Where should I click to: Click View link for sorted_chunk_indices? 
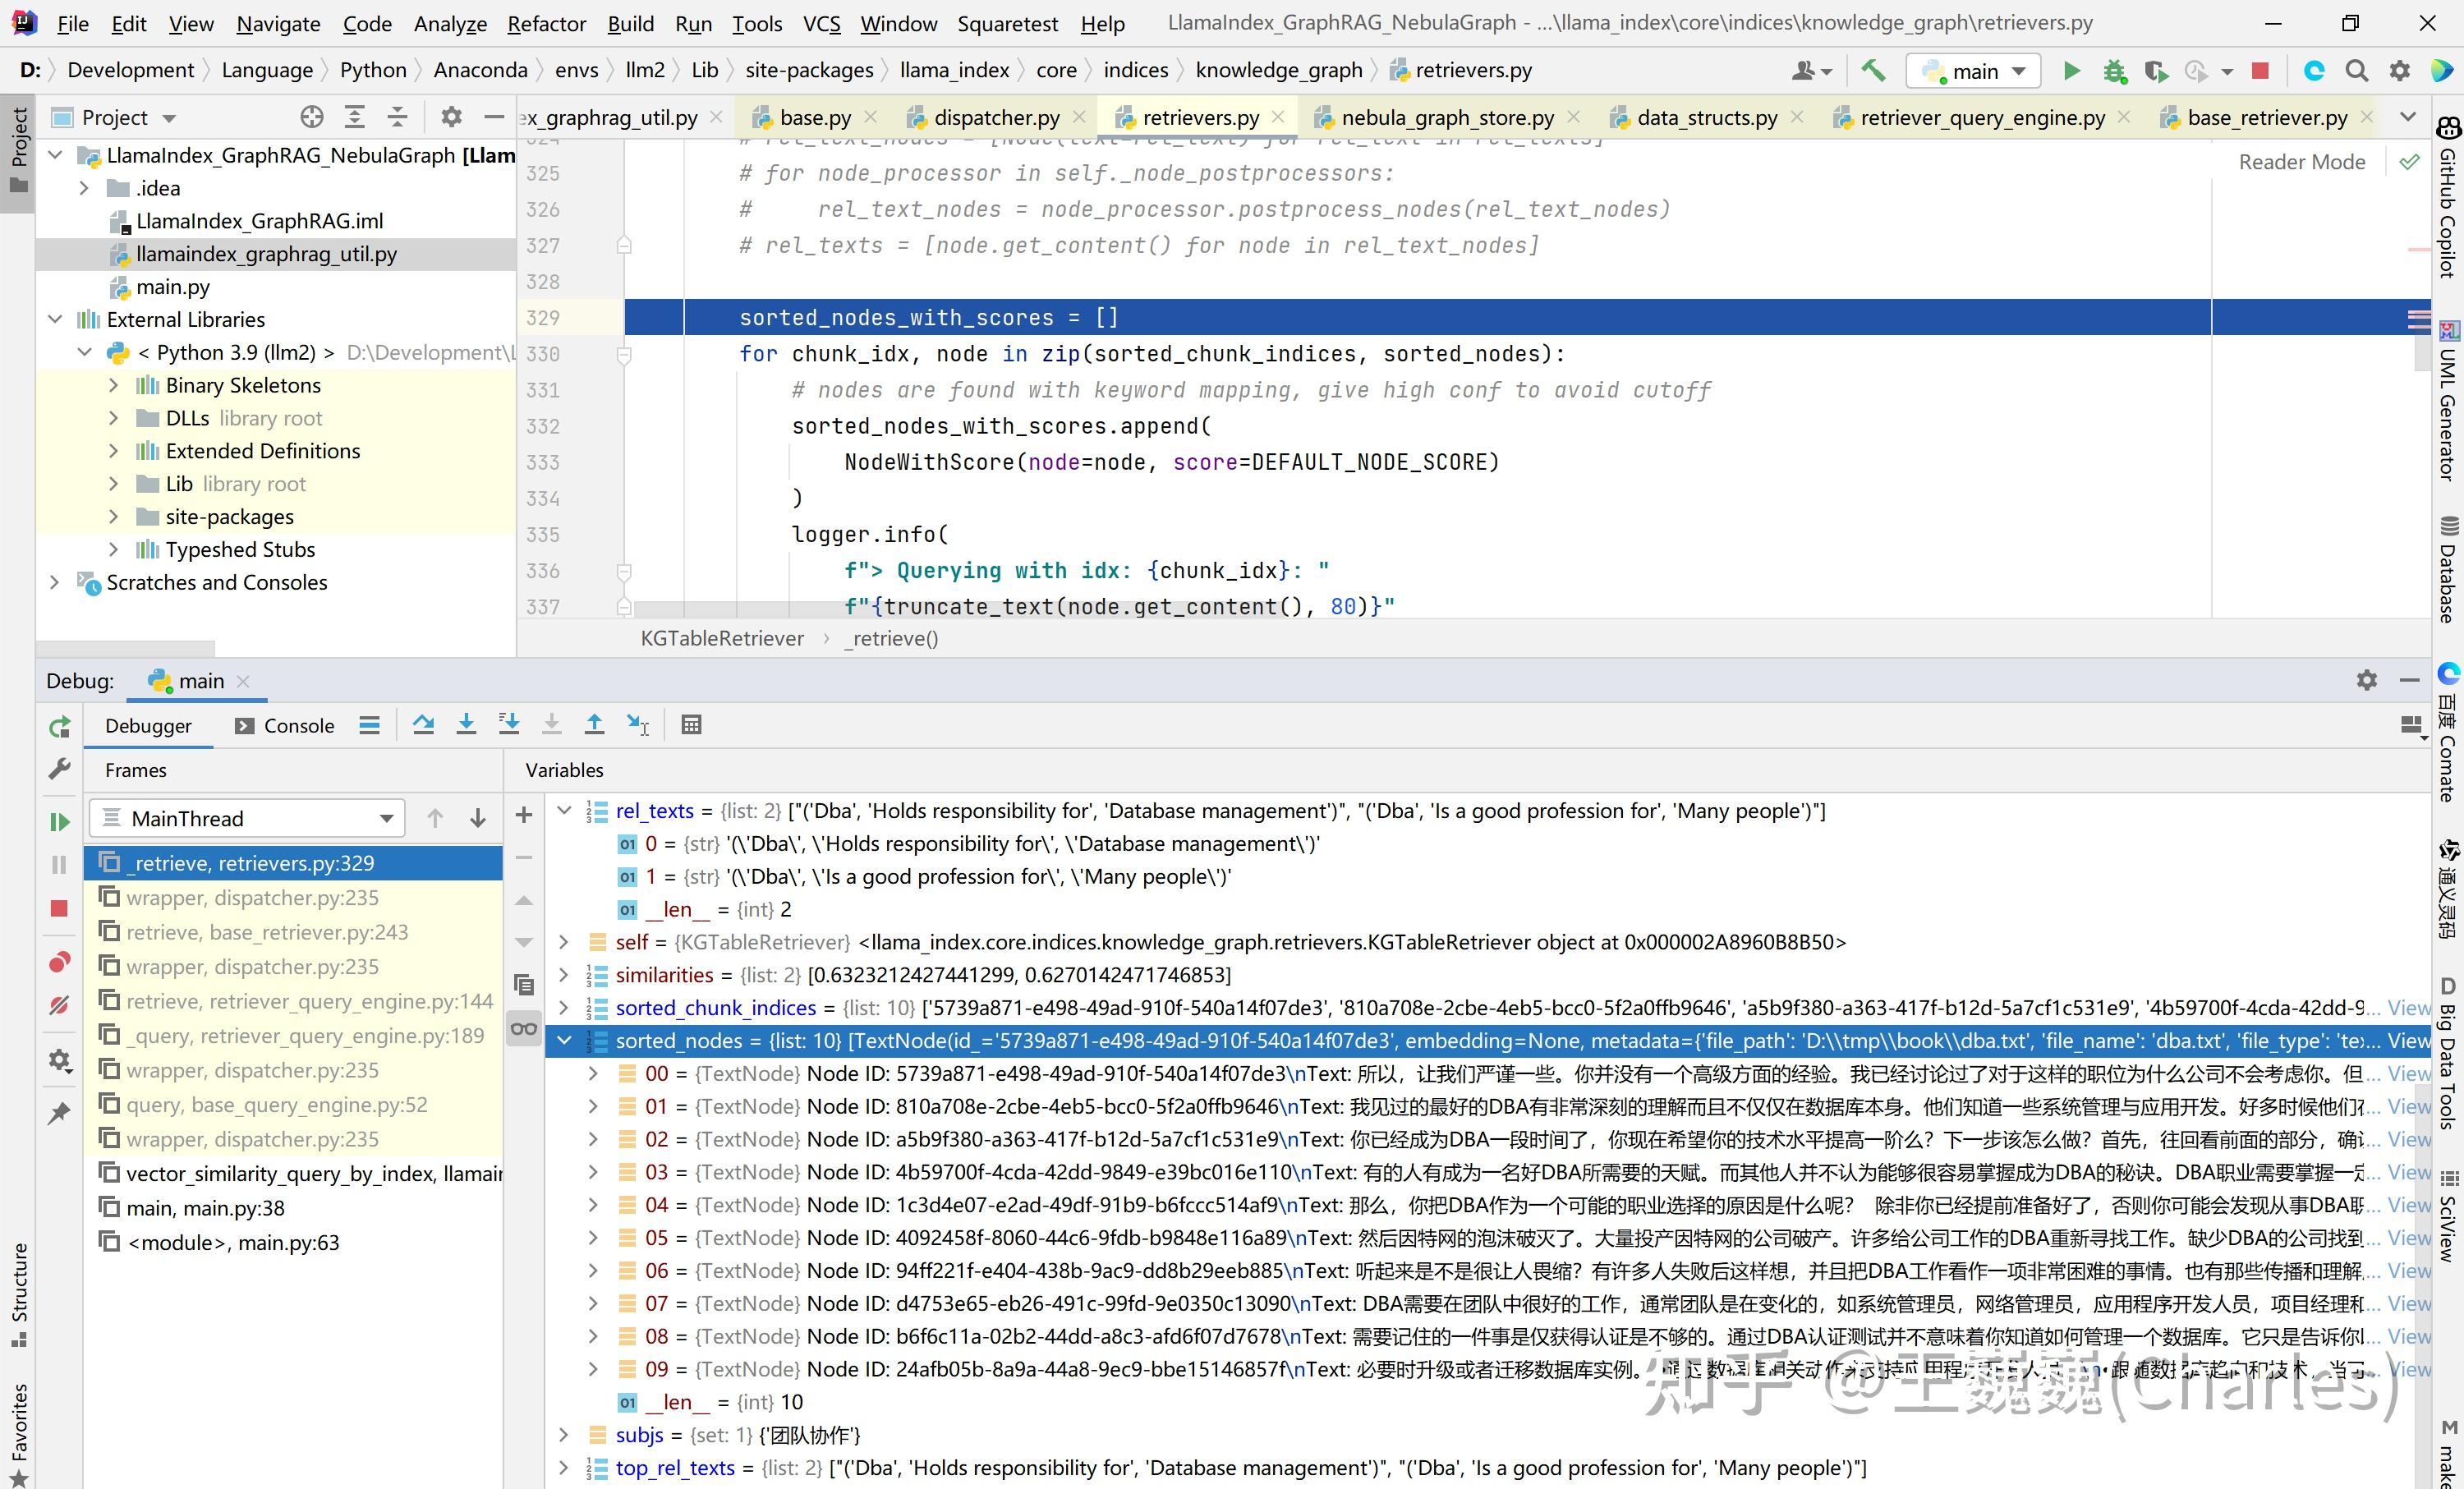[x=2408, y=1008]
